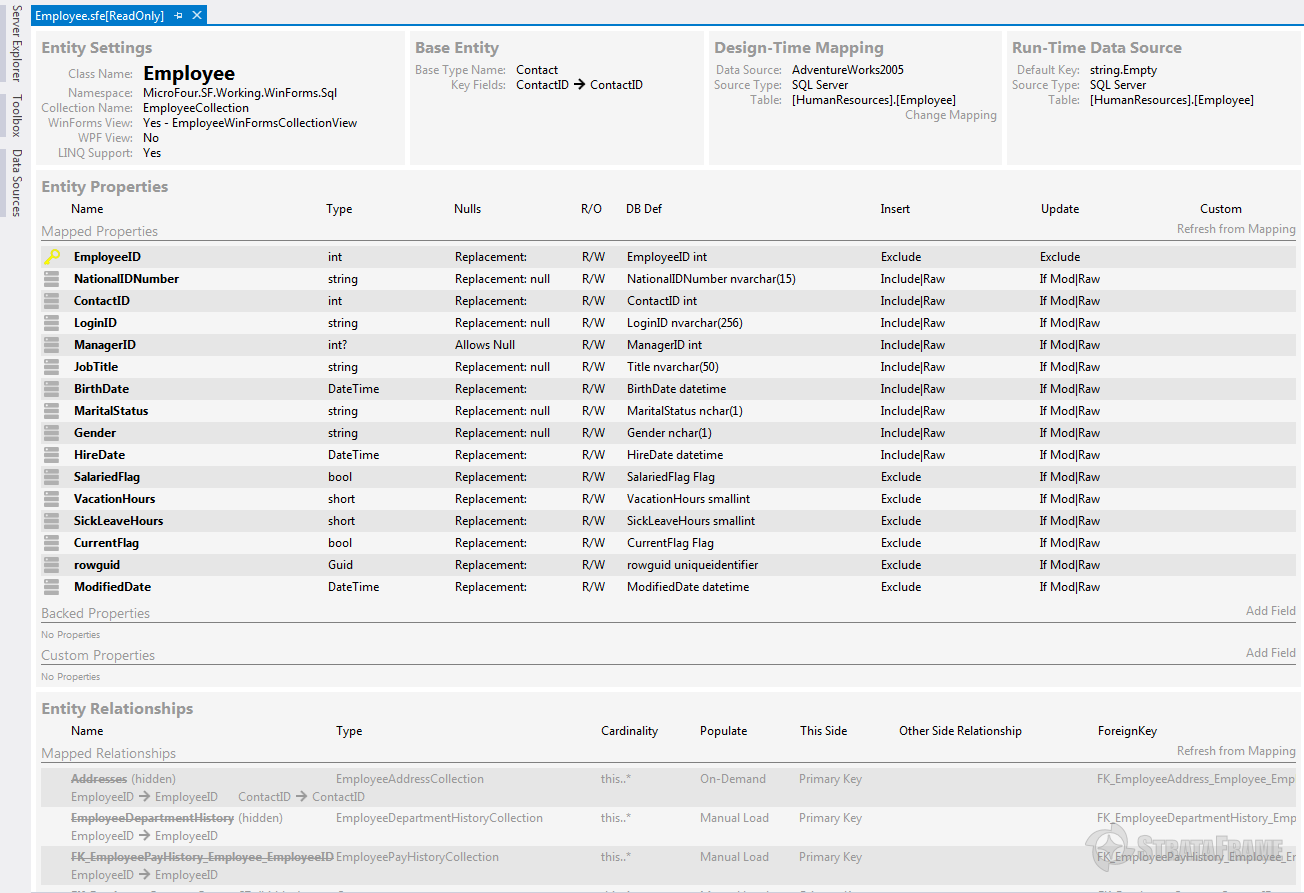Open the Server Explorer side tab

tap(16, 42)
